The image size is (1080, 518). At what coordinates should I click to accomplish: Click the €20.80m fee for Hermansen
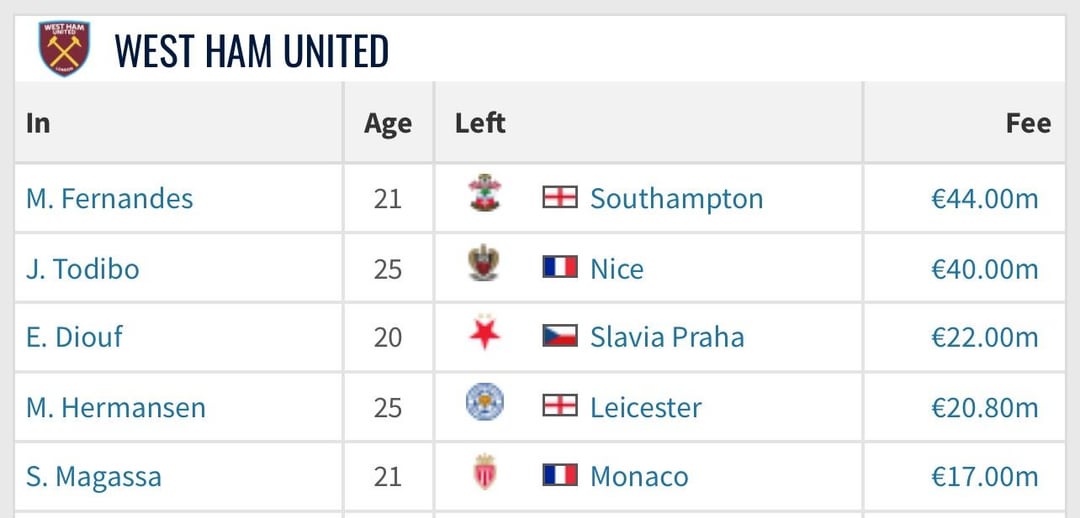point(984,407)
